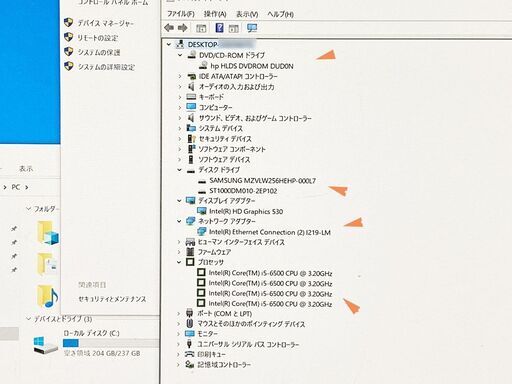512x384 pixels.
Task: Click the Forward arrow toolbar icon
Action: [x=182, y=28]
